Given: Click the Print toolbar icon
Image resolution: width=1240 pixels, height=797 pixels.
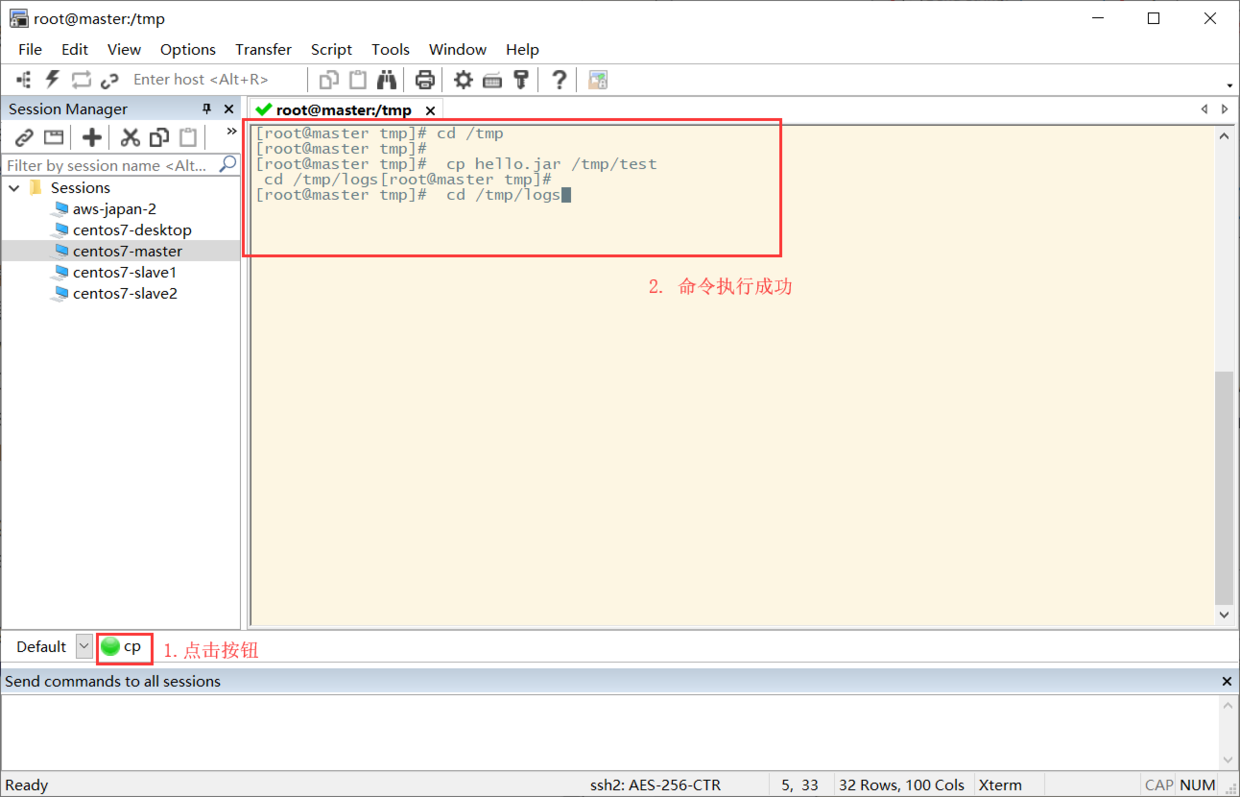Looking at the screenshot, I should tap(425, 80).
